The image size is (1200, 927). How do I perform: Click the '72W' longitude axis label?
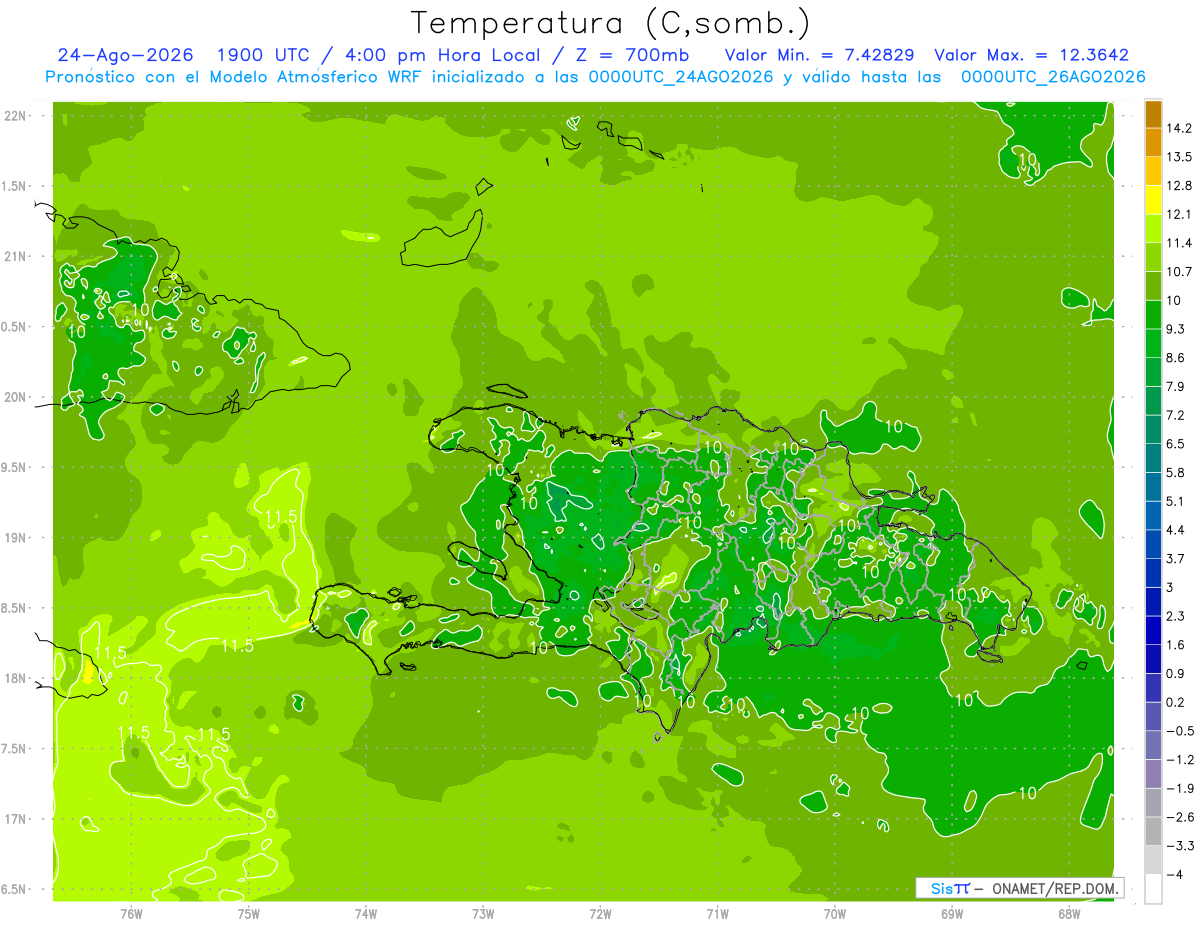[601, 914]
